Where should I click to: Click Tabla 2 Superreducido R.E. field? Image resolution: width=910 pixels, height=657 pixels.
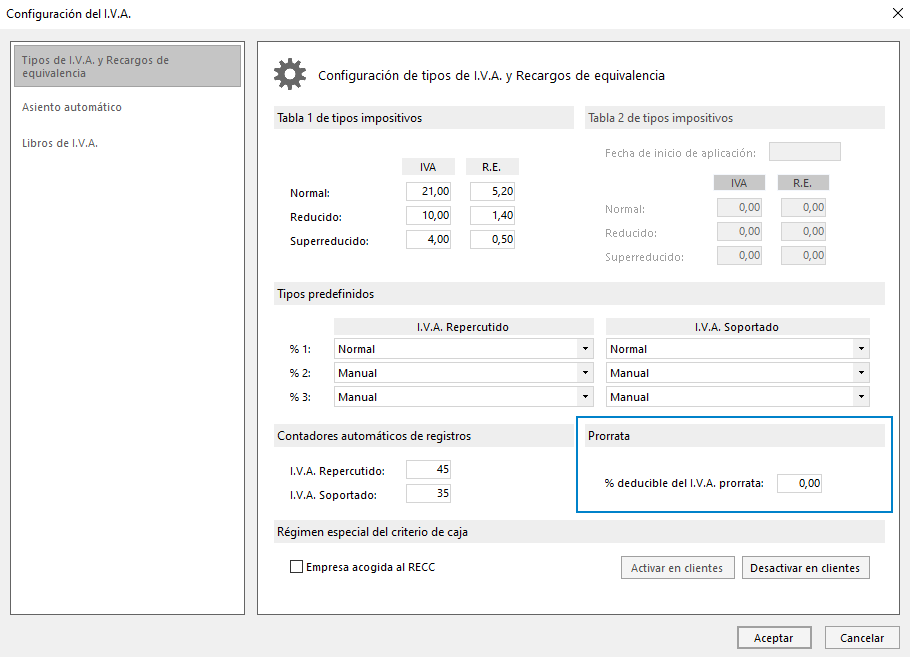(803, 255)
